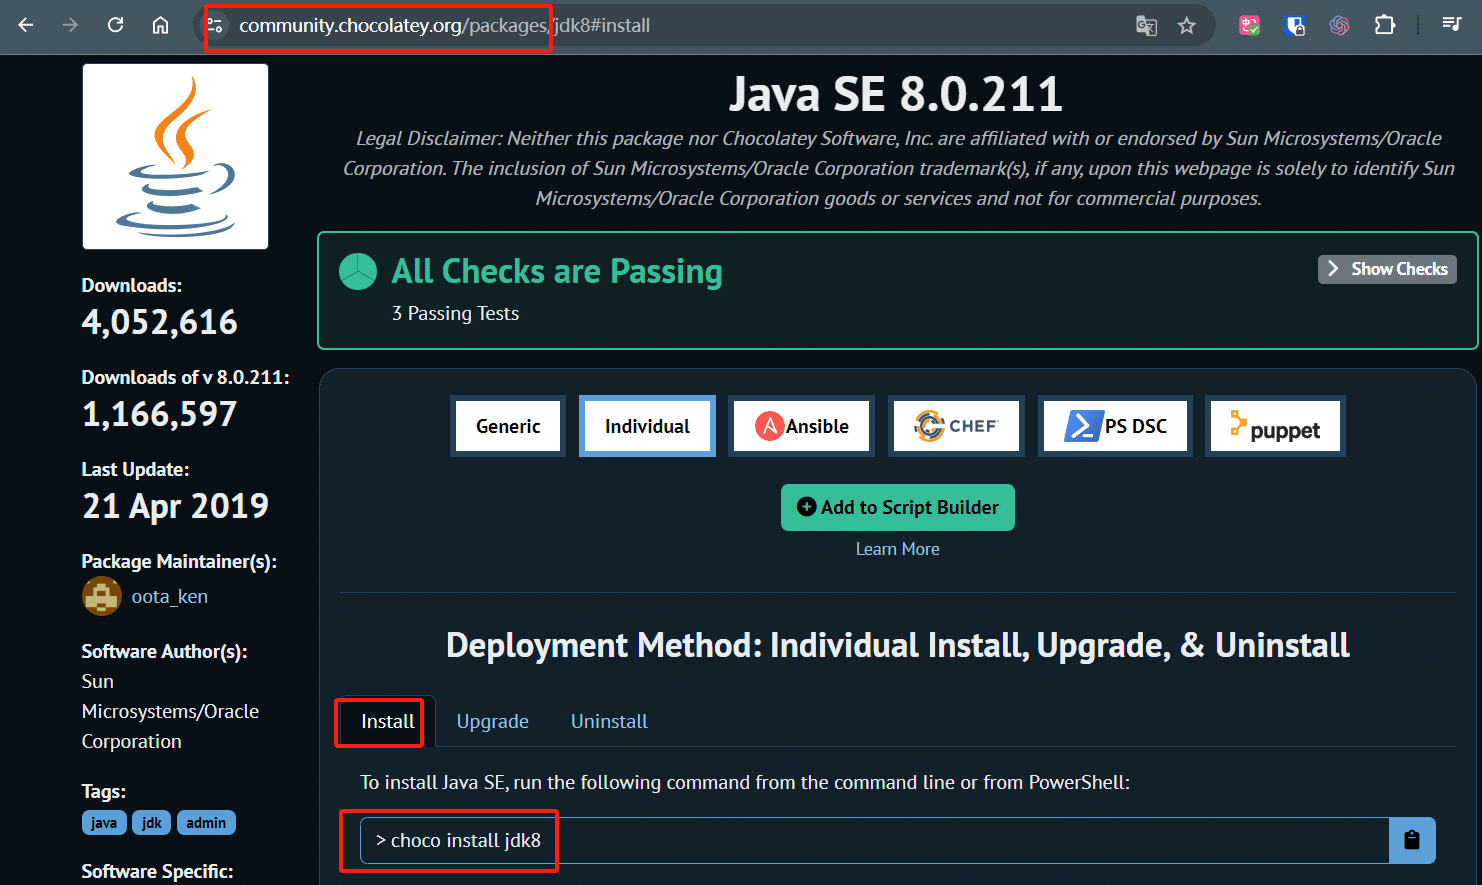1482x885 pixels.
Task: Click the java tag
Action: click(x=104, y=822)
